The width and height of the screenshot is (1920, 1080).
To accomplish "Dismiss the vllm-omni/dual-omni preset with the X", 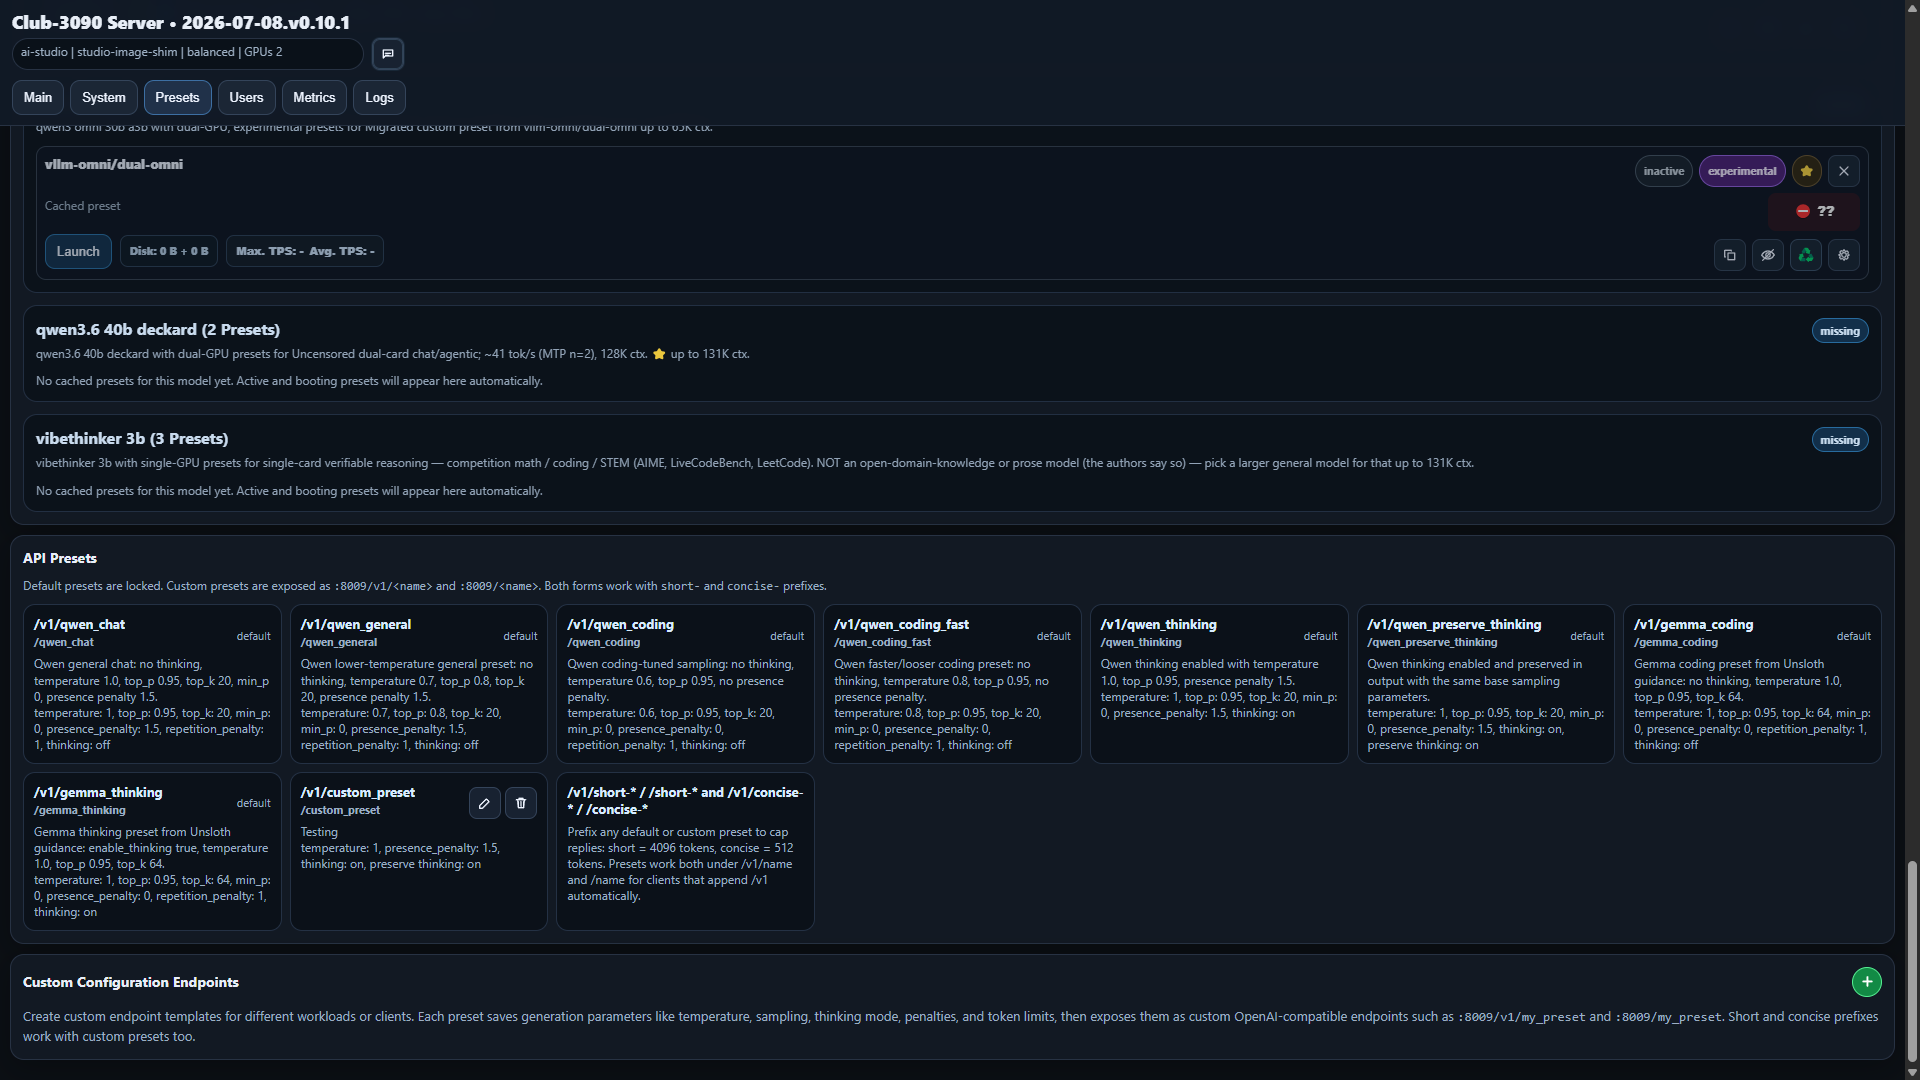I will click(x=1844, y=171).
